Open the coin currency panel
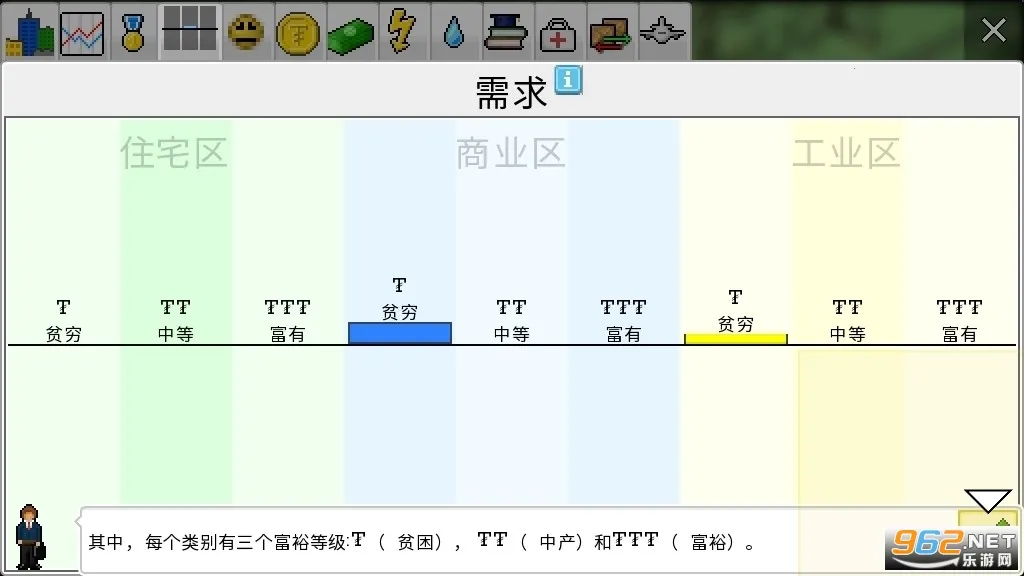 pyautogui.click(x=299, y=31)
